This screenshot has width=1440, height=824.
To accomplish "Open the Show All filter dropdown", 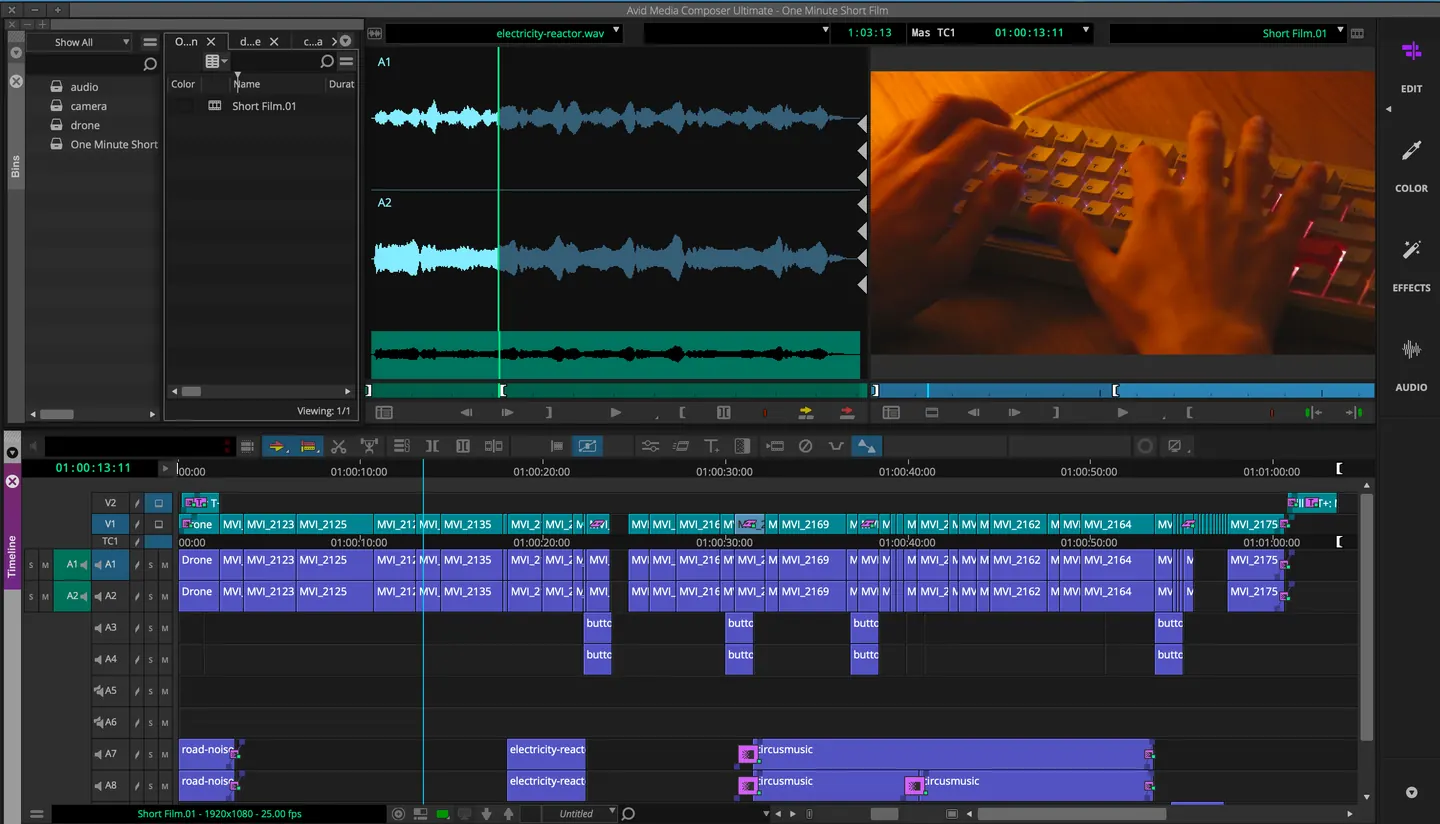I will [x=79, y=42].
